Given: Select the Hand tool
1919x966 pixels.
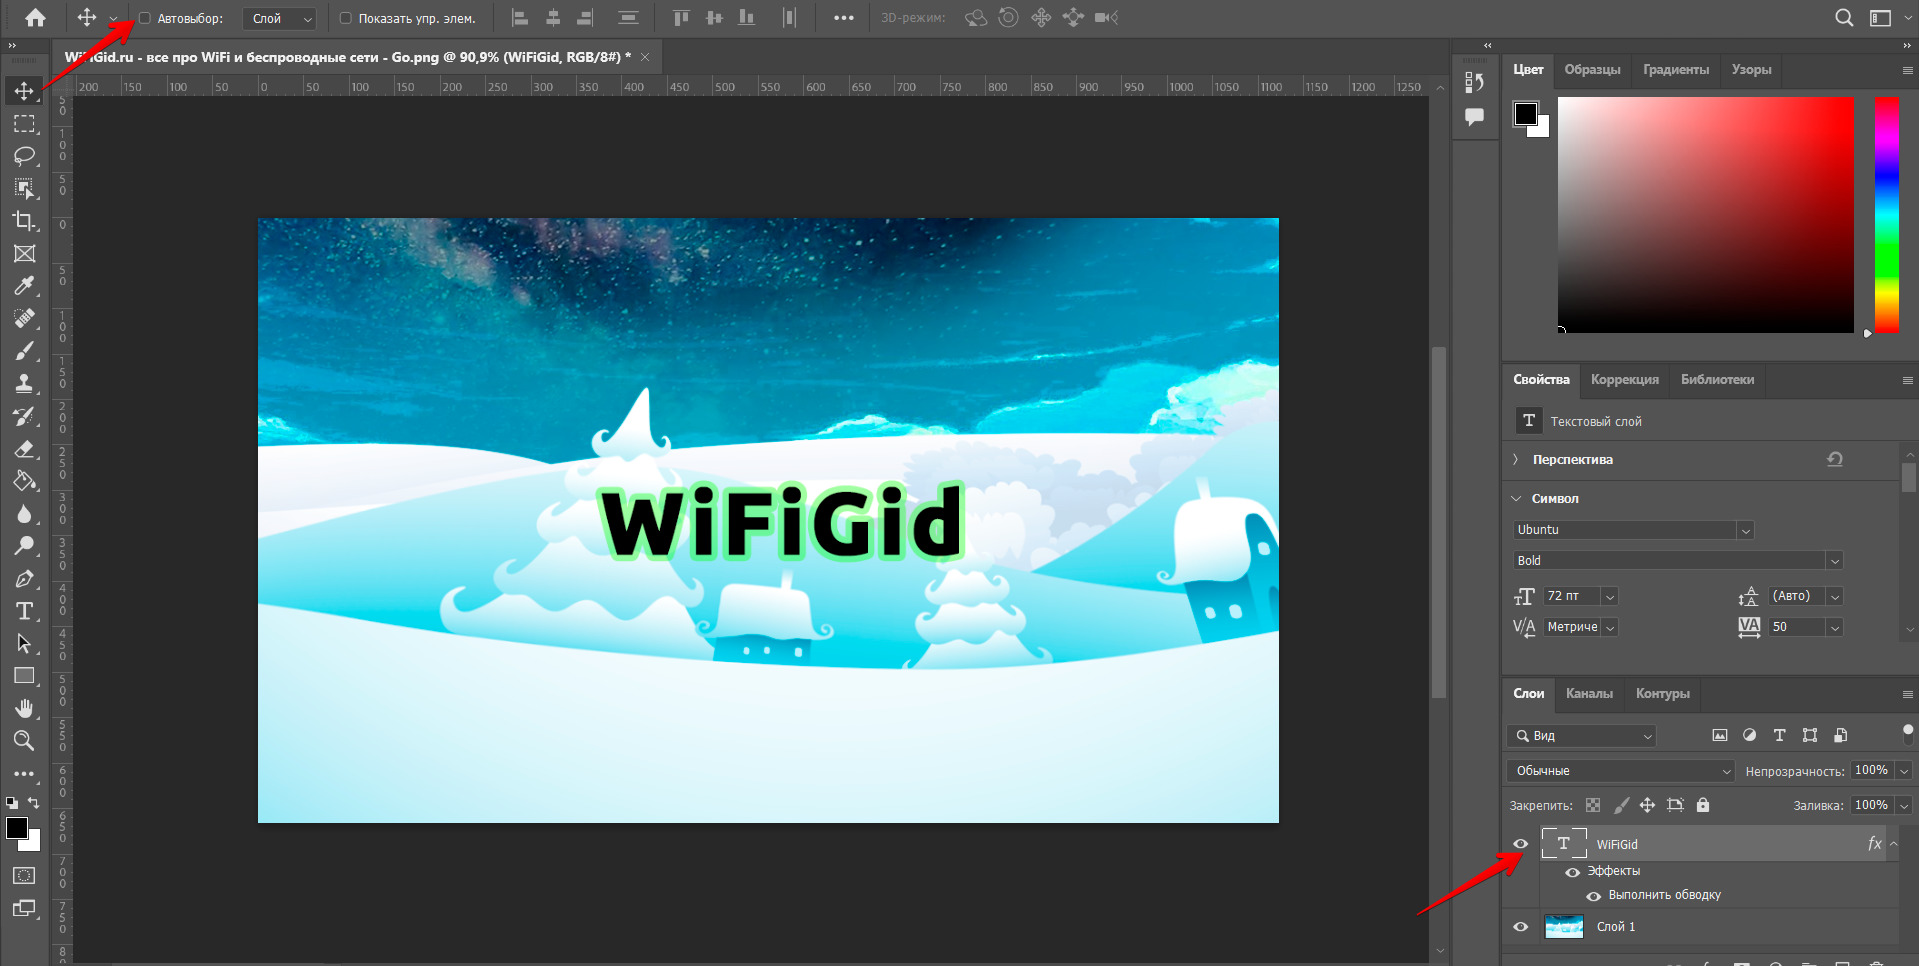Looking at the screenshot, I should click(24, 709).
